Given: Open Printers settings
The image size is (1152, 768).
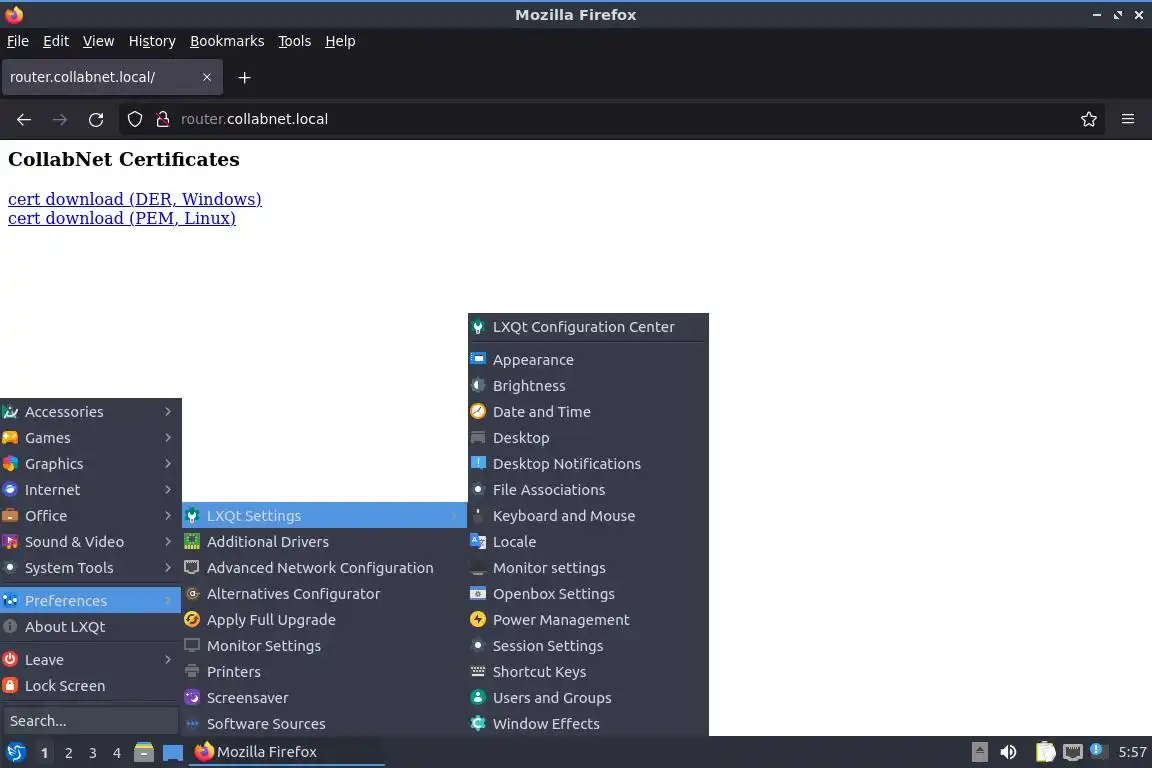Looking at the screenshot, I should [x=325, y=672].
